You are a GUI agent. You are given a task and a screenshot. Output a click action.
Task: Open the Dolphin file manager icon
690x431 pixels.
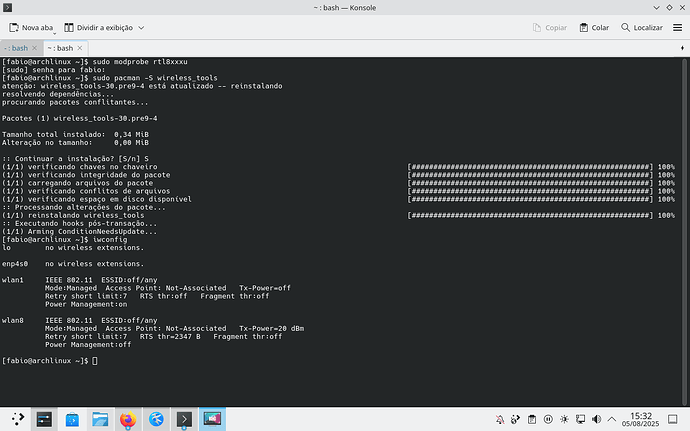coord(99,418)
